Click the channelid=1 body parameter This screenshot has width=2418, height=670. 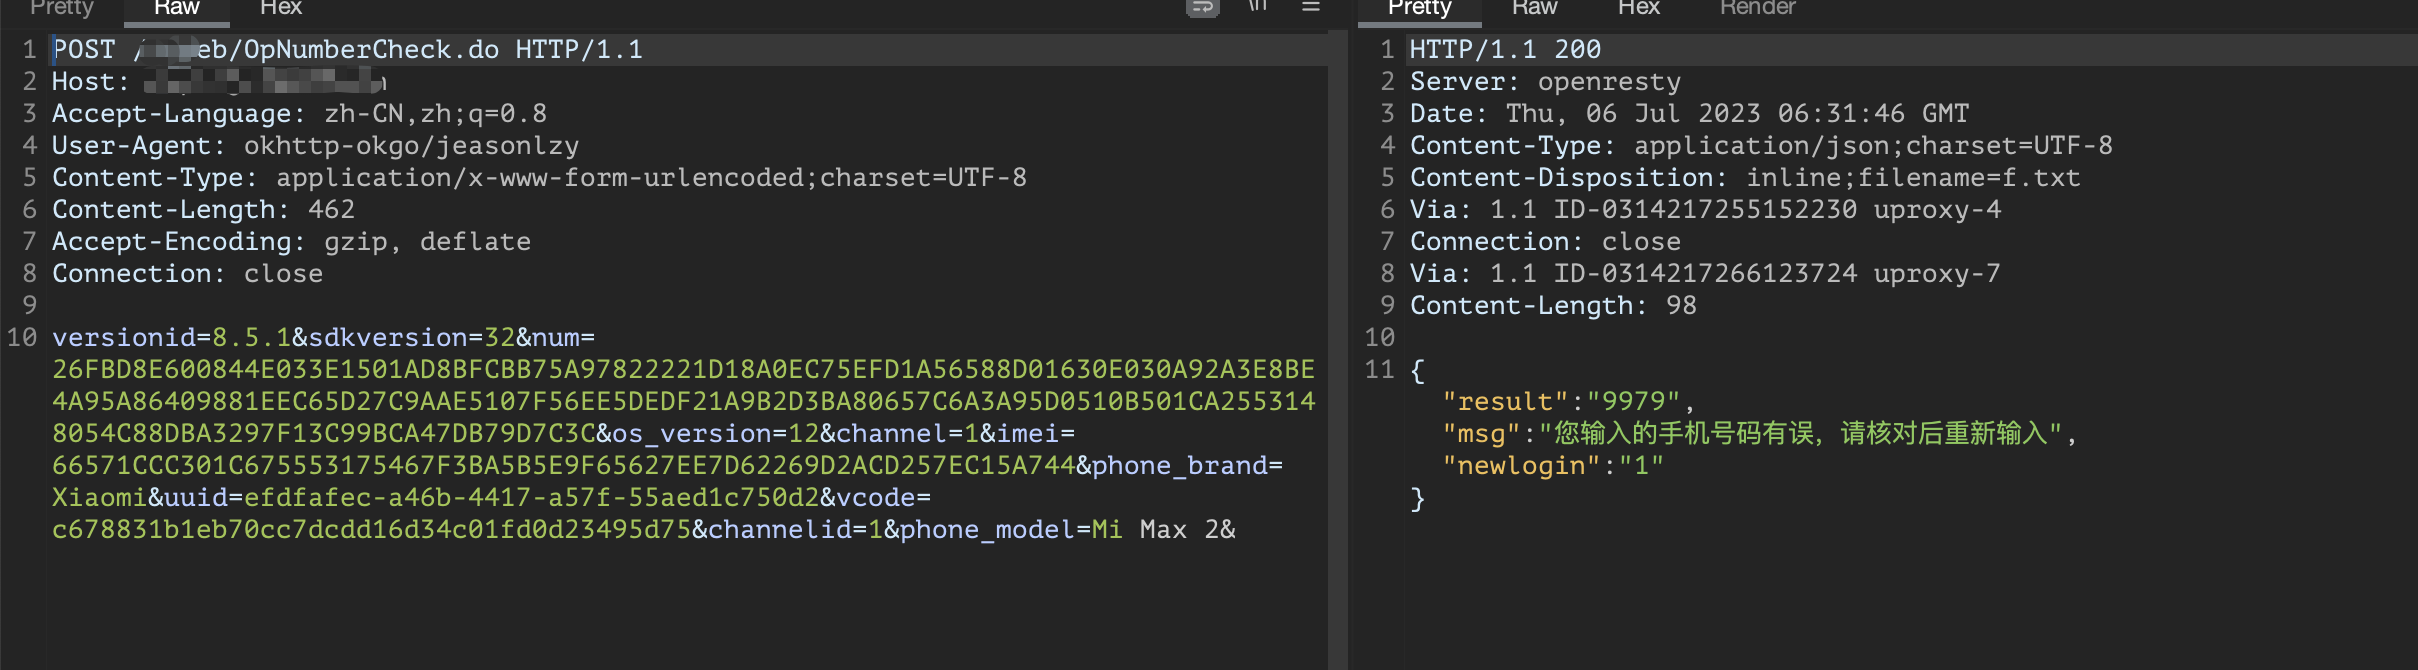(796, 530)
